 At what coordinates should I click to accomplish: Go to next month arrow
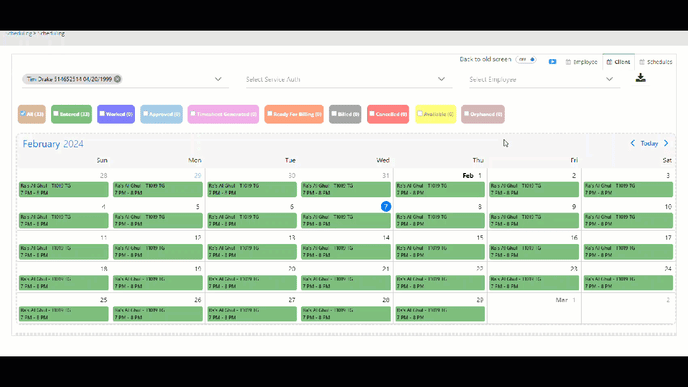666,143
